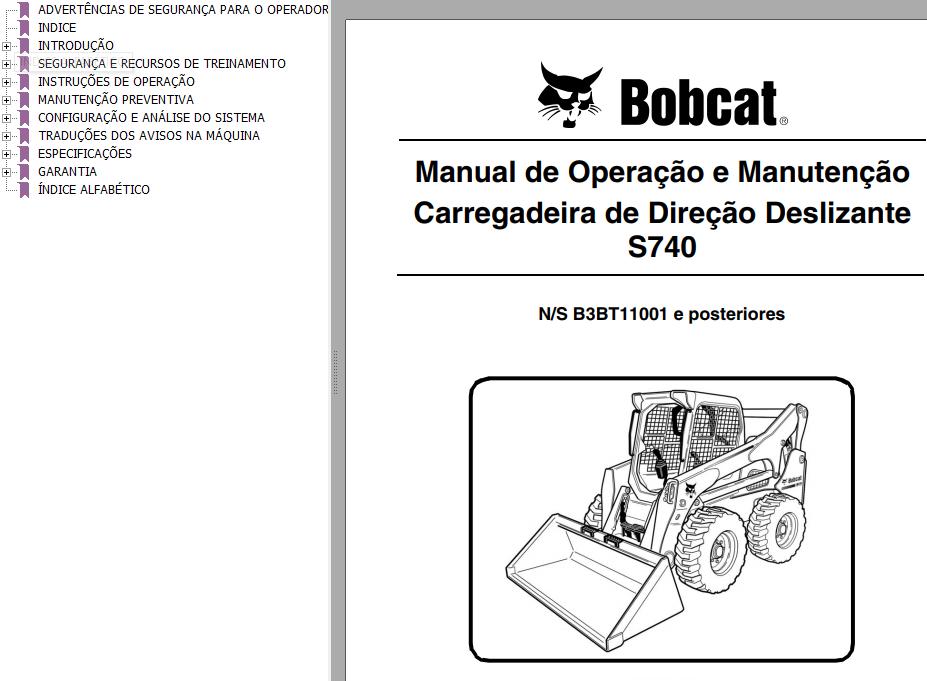Click the S740 loader illustration
Viewport: 927px width, 681px height.
662,518
